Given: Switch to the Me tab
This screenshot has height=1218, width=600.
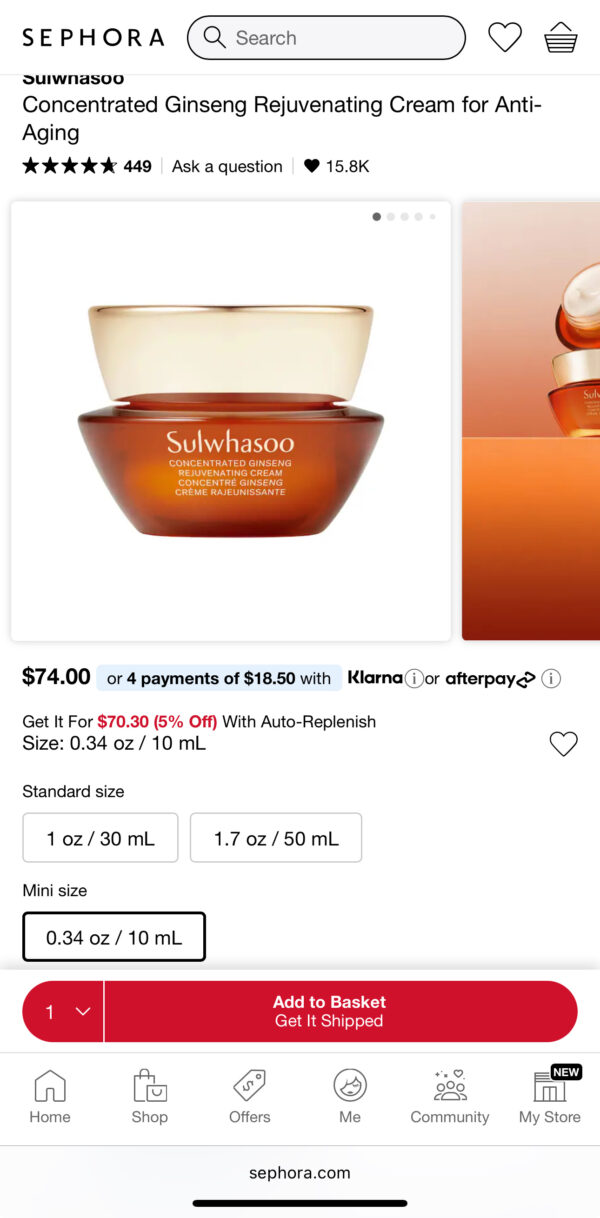Looking at the screenshot, I should 350,1097.
